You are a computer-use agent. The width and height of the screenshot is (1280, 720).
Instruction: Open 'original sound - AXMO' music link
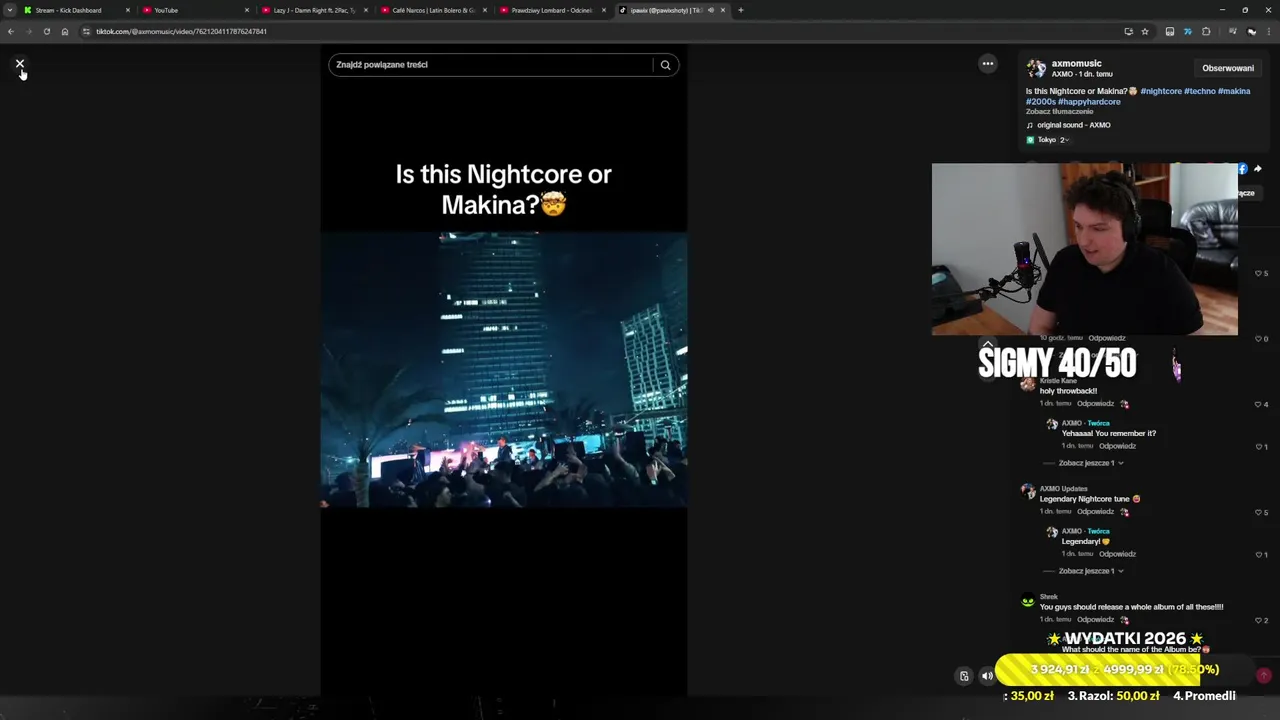point(1073,125)
